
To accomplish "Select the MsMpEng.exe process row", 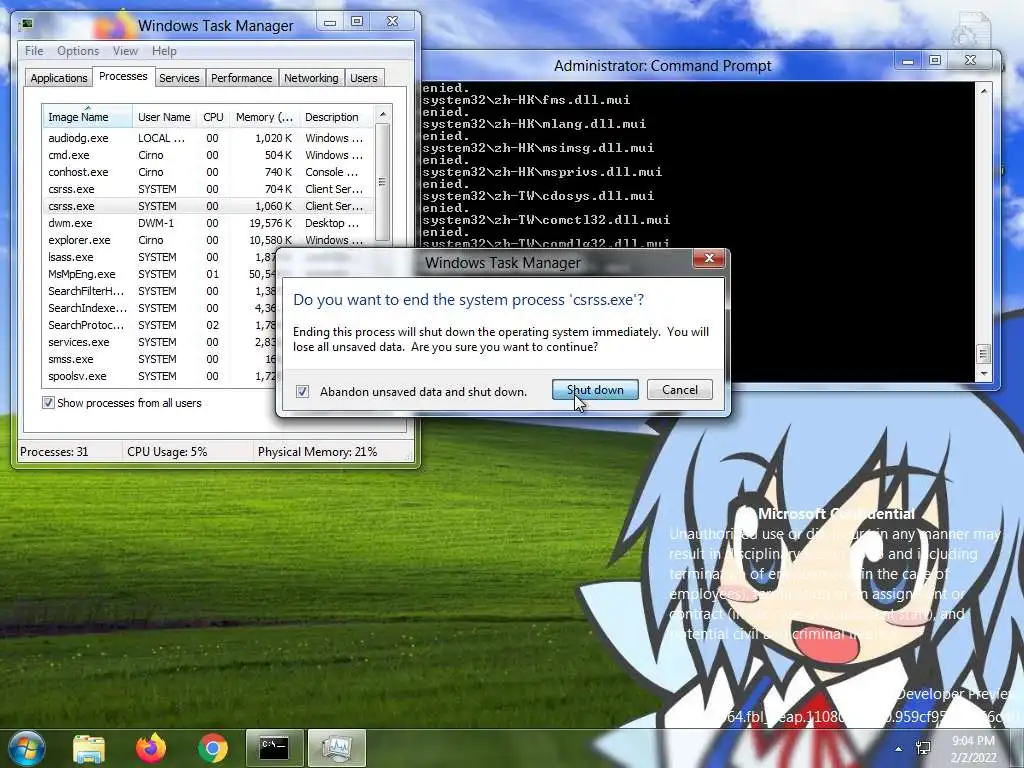I will pyautogui.click(x=159, y=274).
